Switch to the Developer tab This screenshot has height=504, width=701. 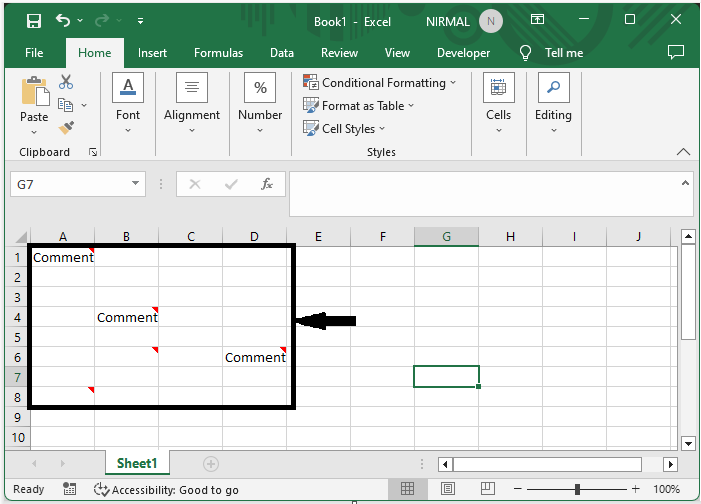[x=463, y=53]
